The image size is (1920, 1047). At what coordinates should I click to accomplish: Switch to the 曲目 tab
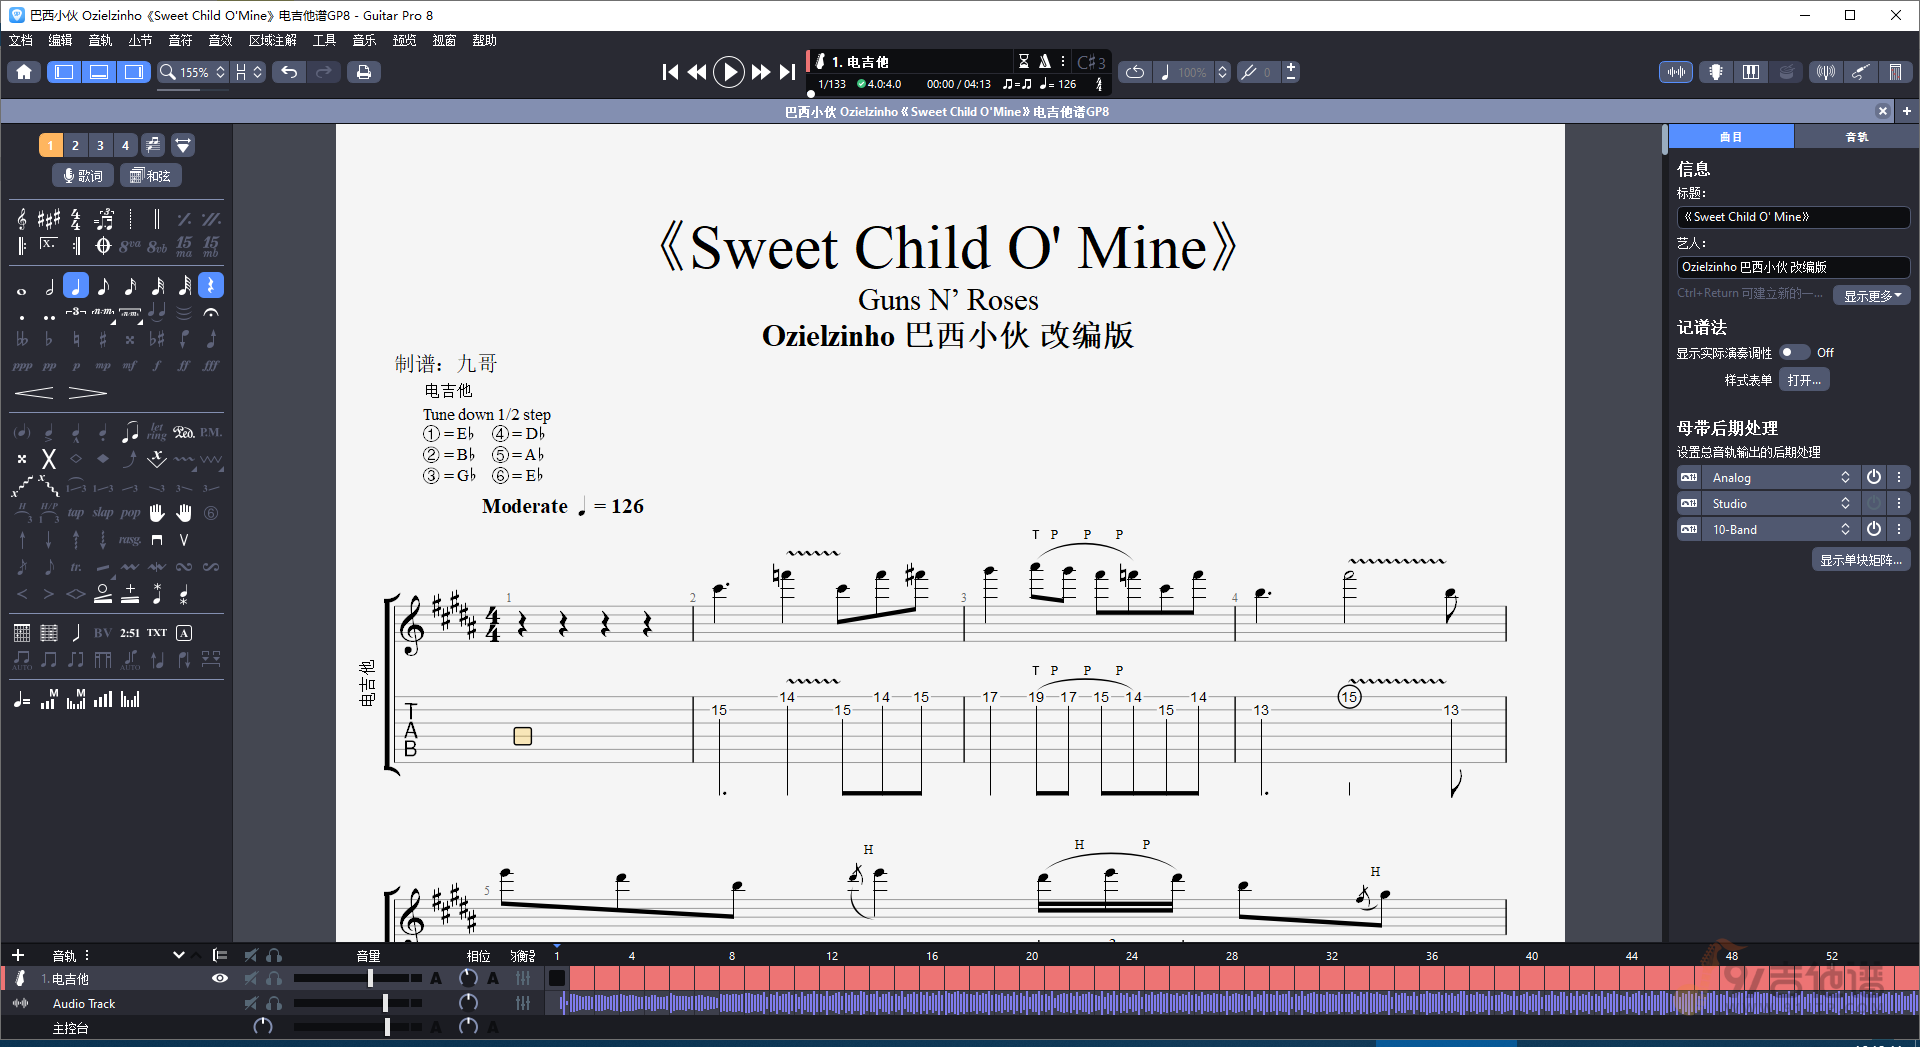[x=1731, y=136]
